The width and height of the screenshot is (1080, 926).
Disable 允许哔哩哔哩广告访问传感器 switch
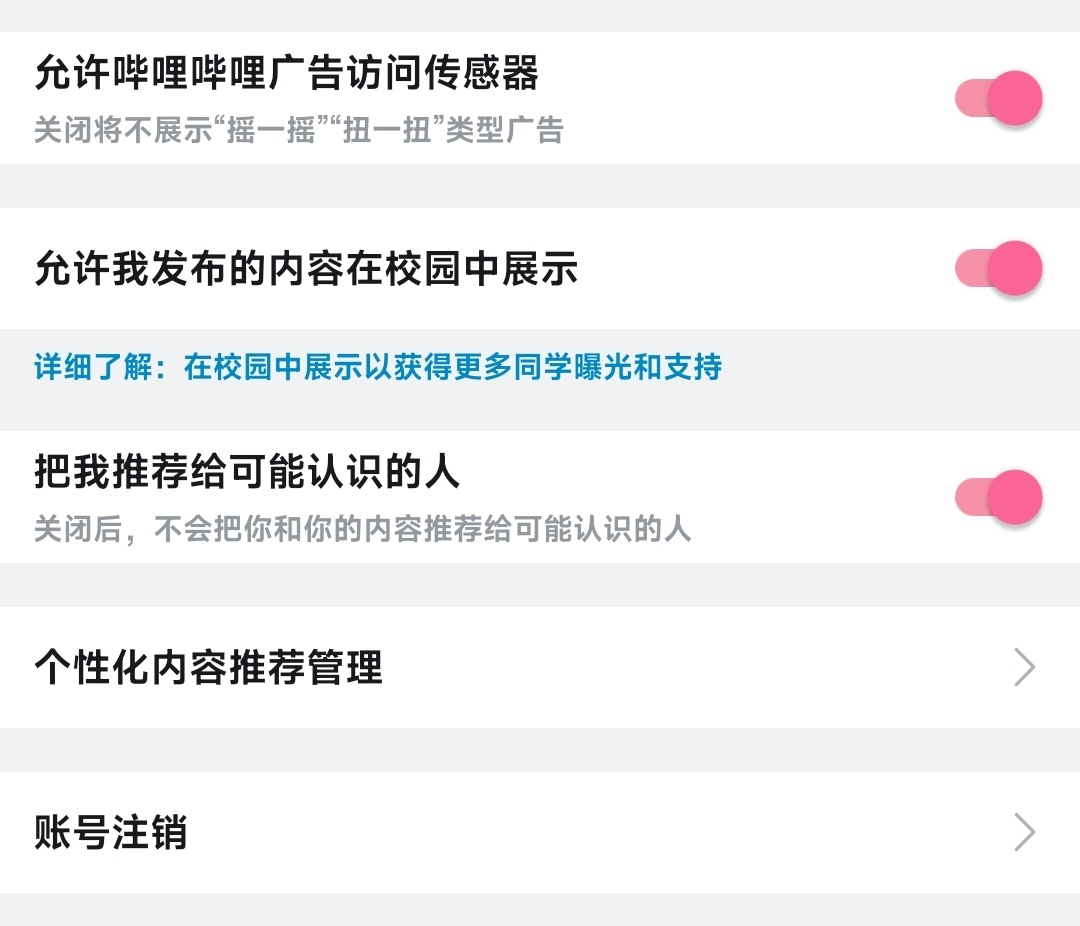tap(998, 98)
